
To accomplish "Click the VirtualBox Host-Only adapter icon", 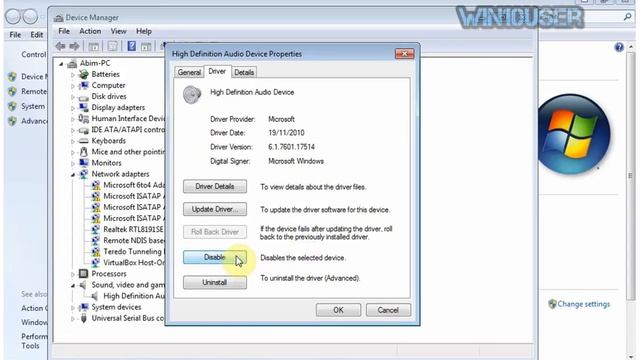I will tap(96, 262).
